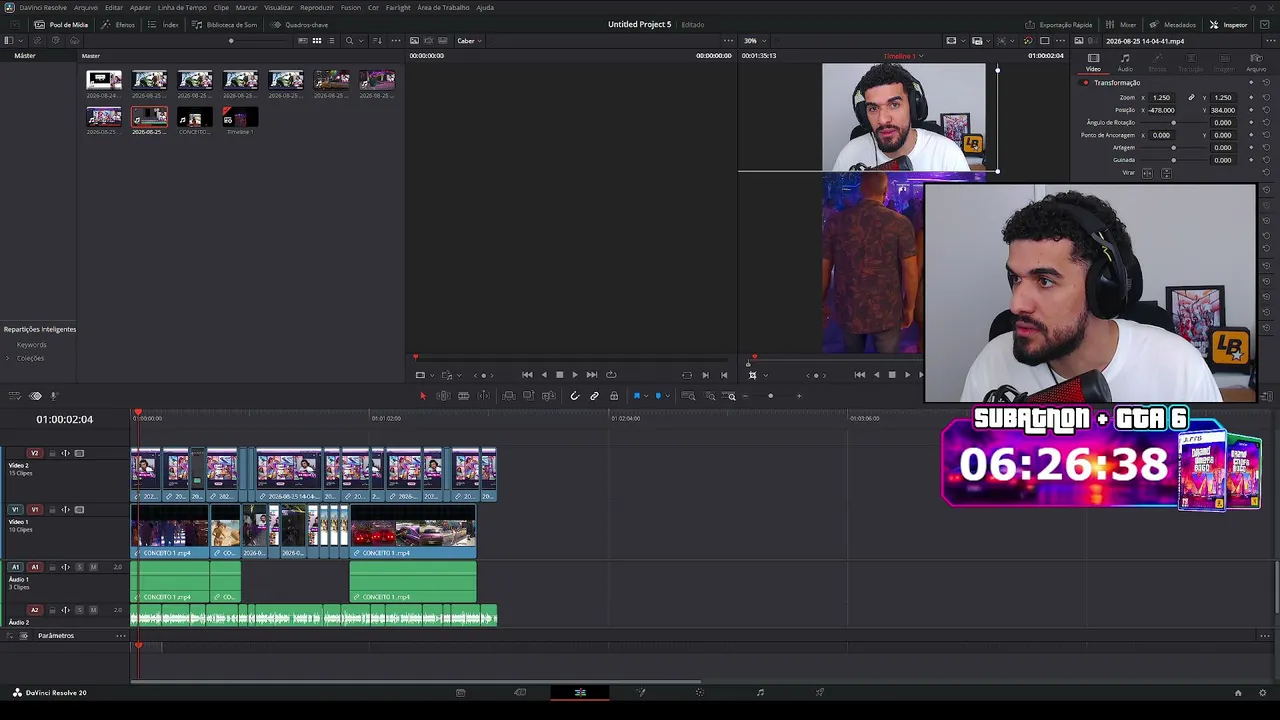Switch media pool to list view
Image resolution: width=1280 pixels, height=720 pixels.
pos(331,41)
